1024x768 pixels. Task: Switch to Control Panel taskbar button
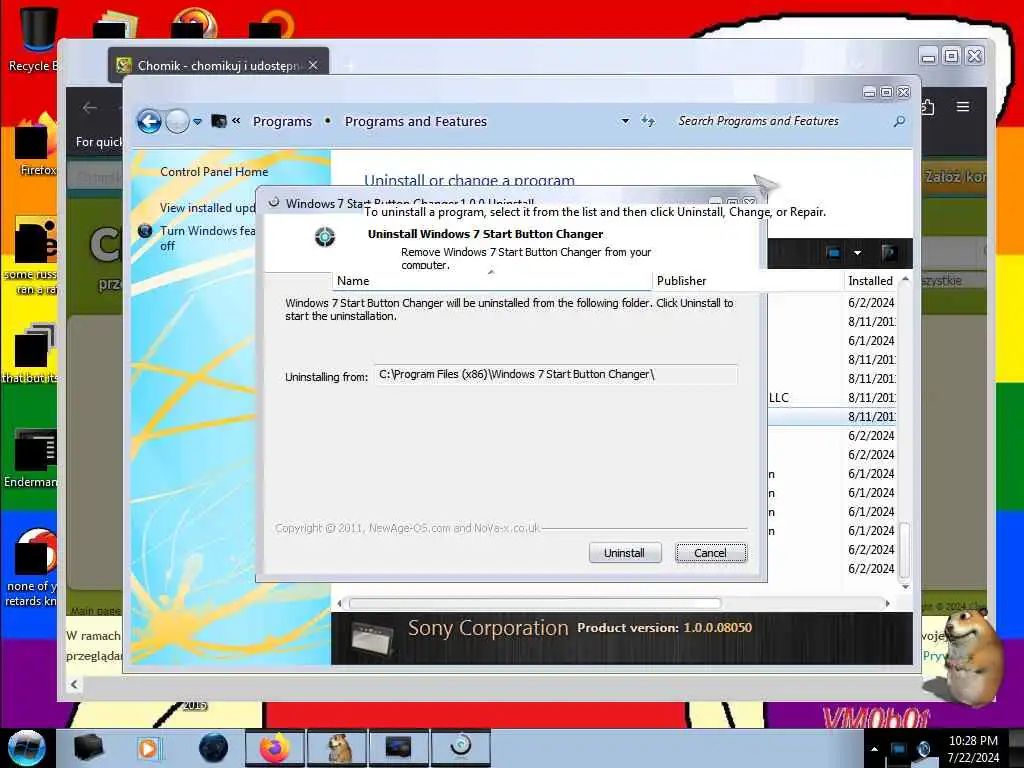tap(398, 748)
